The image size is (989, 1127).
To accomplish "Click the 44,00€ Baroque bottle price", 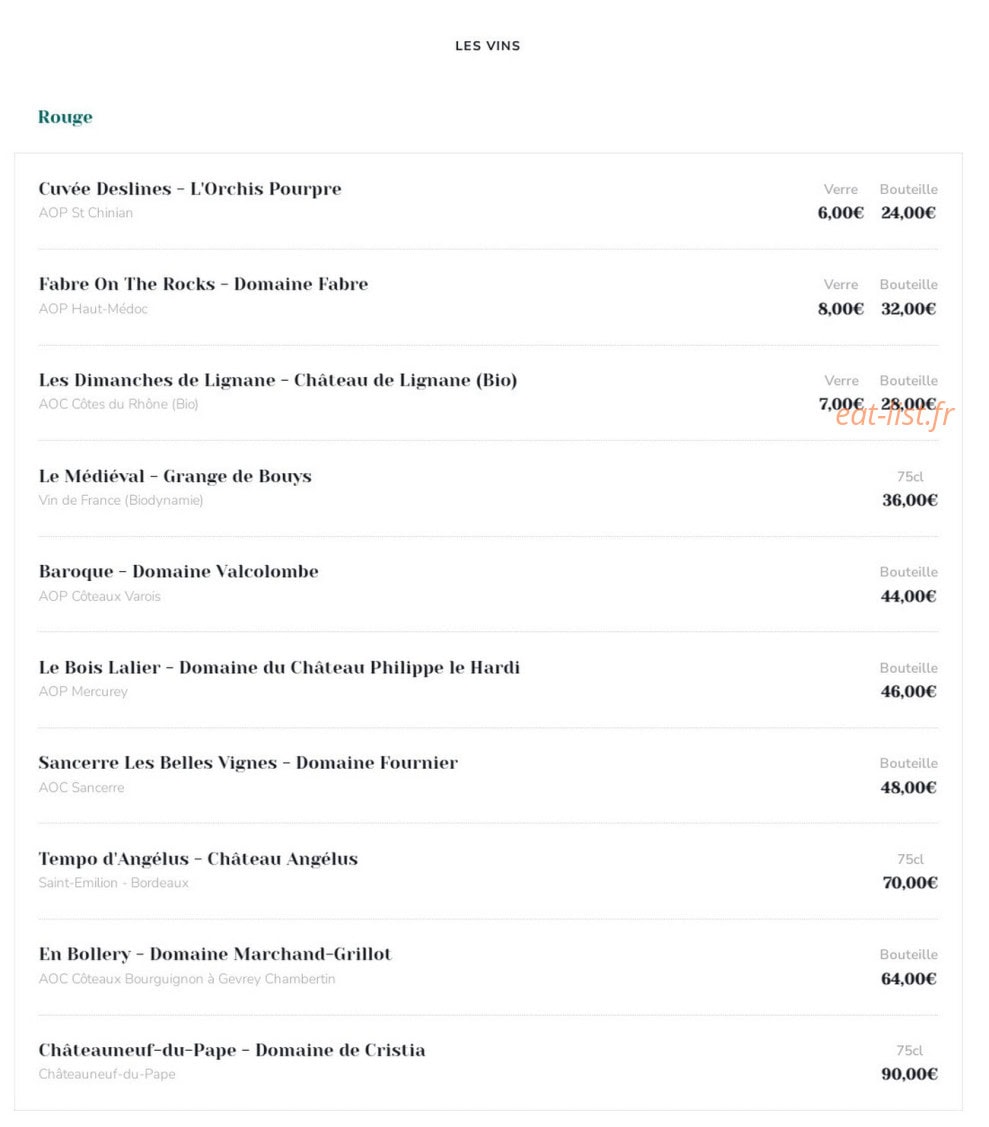I will click(908, 597).
